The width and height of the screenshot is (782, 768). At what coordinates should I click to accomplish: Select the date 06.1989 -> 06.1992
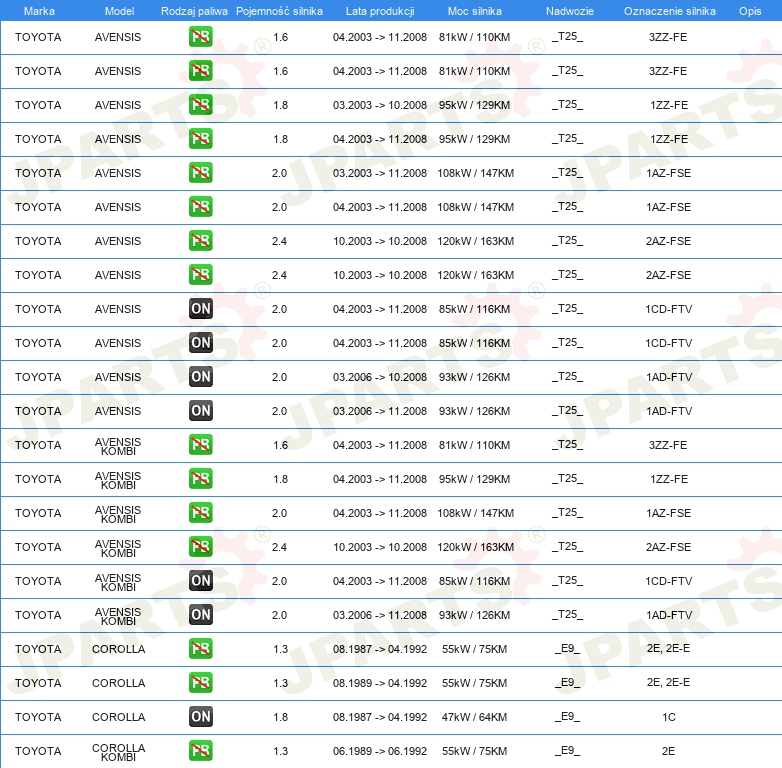380,751
